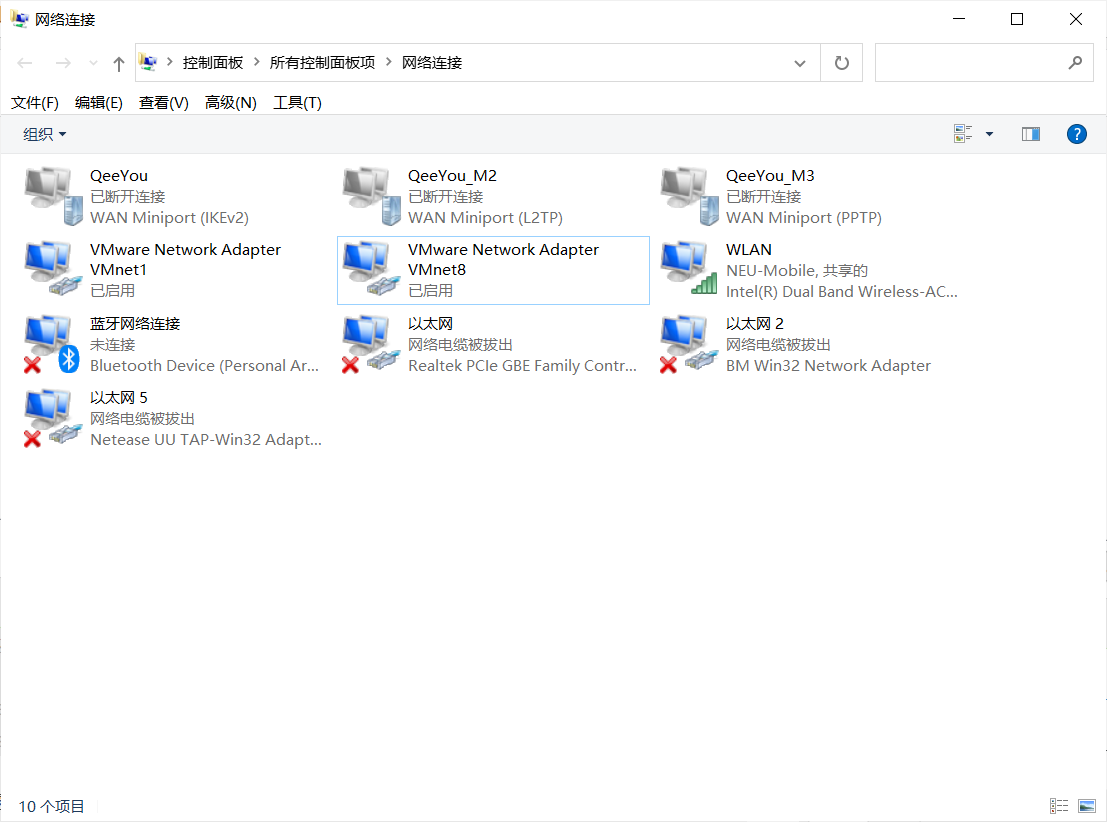This screenshot has height=822, width=1107.
Task: Click 网络电缆被拔出 under 以太网 5
Action: pos(142,419)
